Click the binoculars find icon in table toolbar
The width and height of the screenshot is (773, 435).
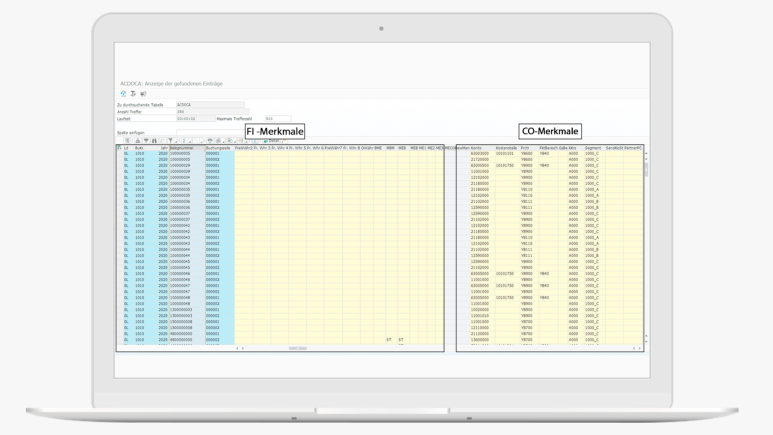click(153, 141)
